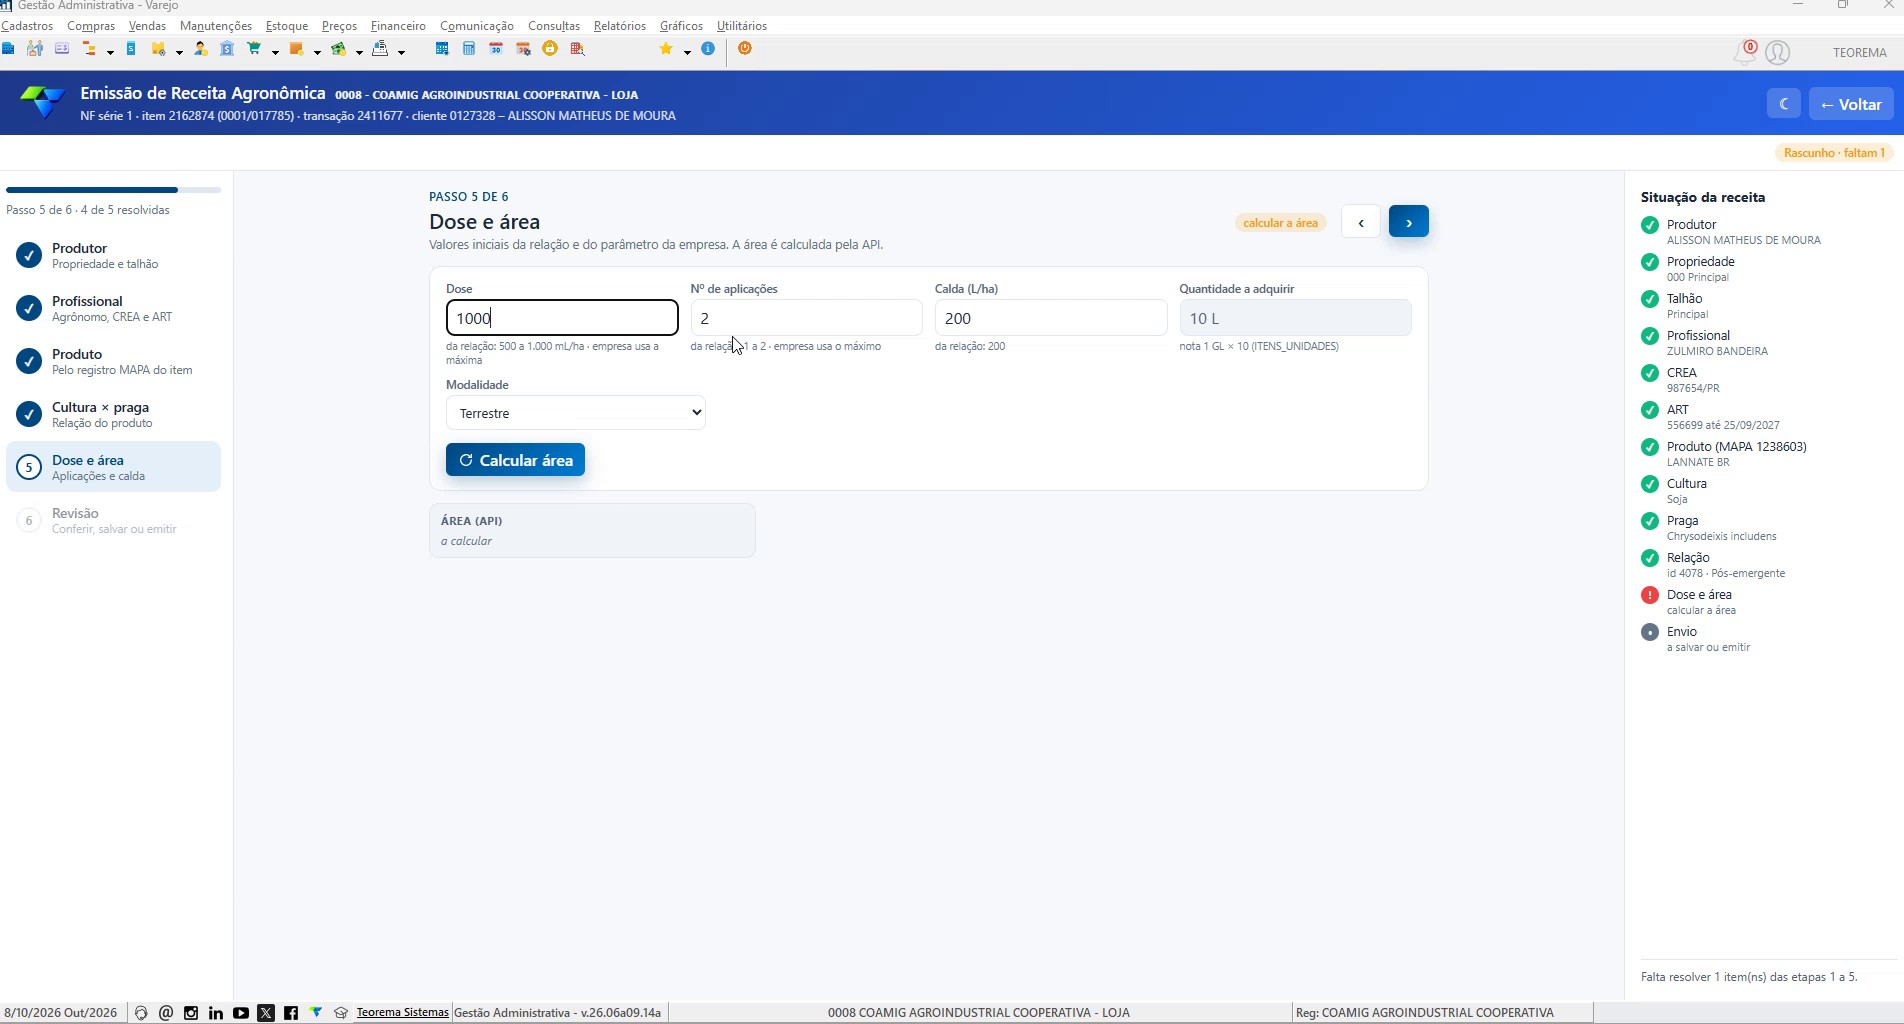Open the Instagram icon in status bar
The image size is (1904, 1024).
point(191,1013)
